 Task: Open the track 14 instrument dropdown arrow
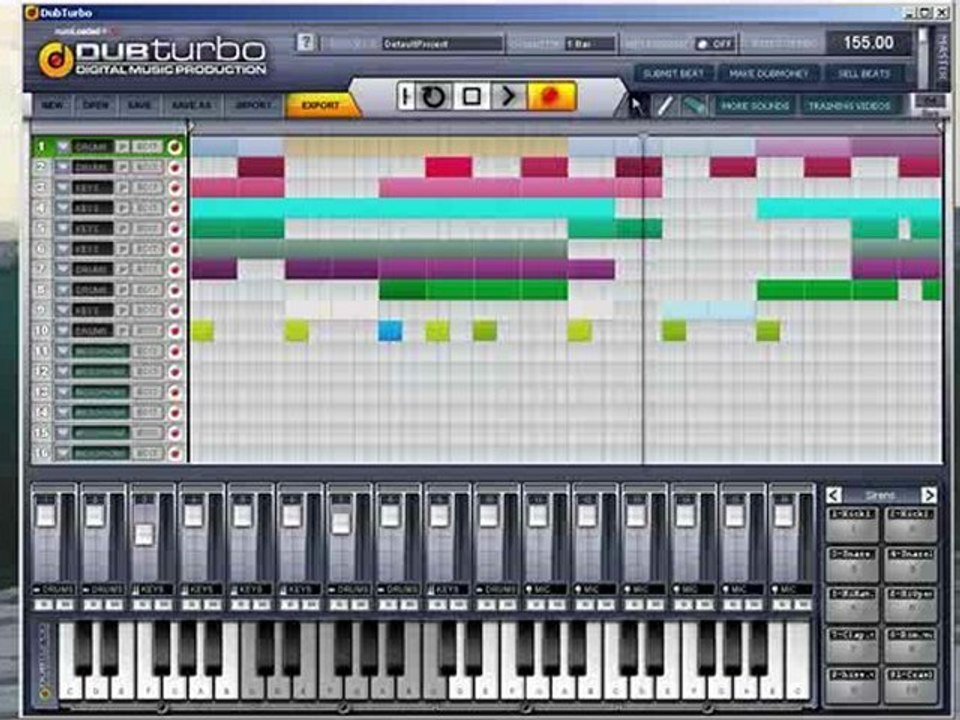click(62, 413)
